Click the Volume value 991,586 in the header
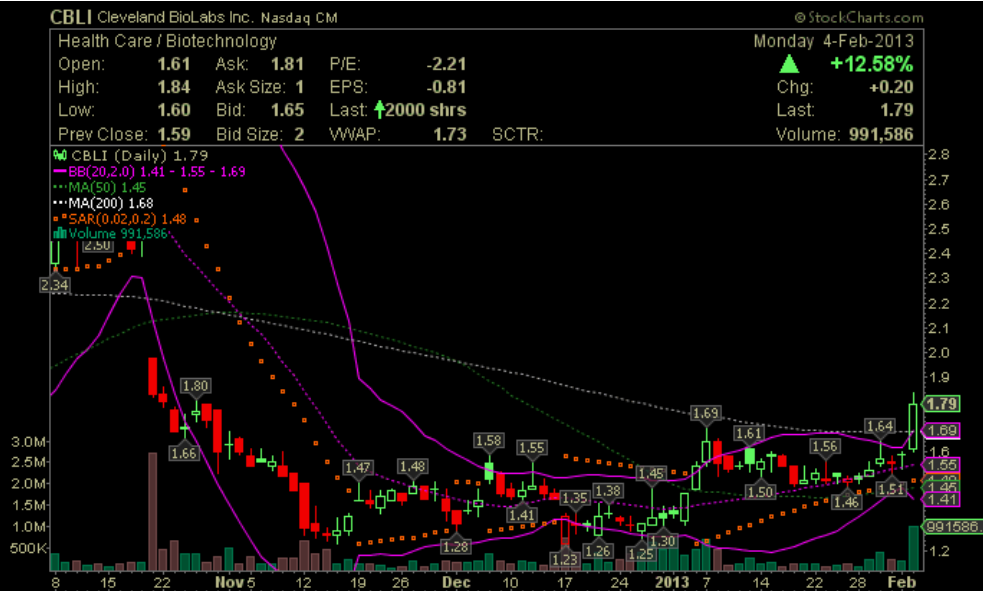 pyautogui.click(x=881, y=134)
